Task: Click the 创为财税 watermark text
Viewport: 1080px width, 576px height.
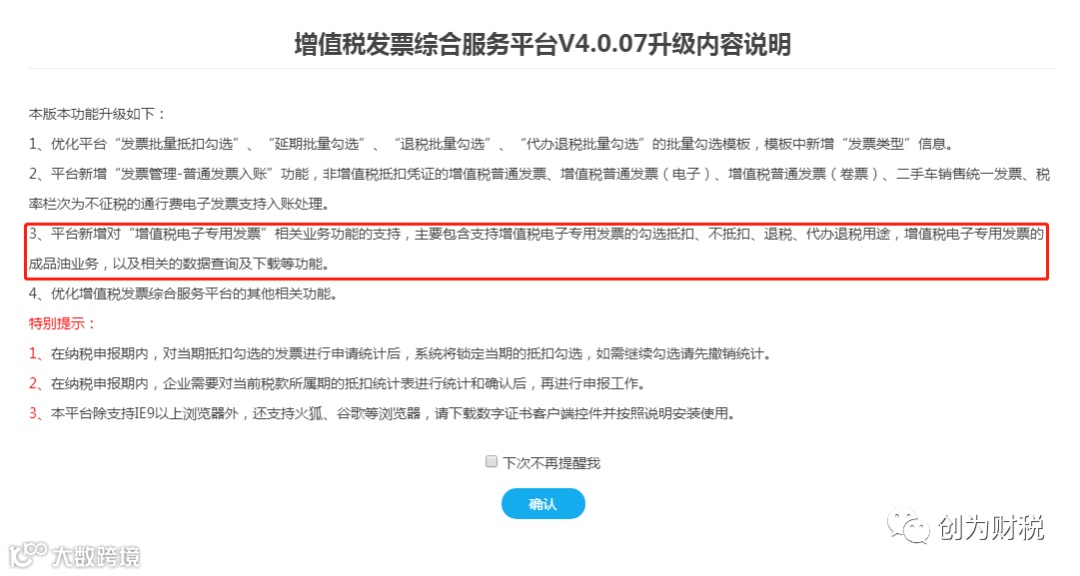Action: pos(990,528)
